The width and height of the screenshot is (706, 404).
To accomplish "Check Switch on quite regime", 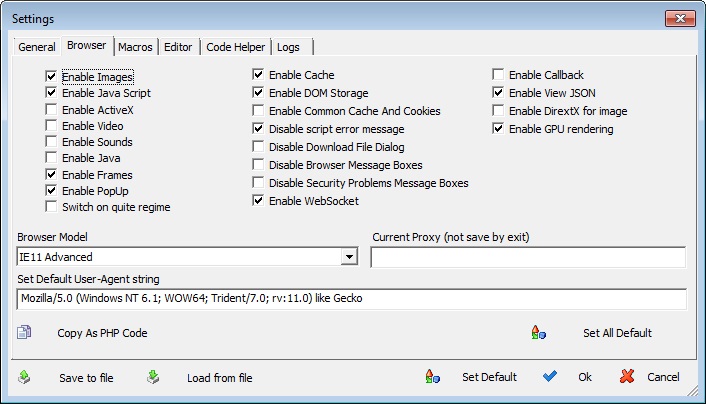I will 51,207.
